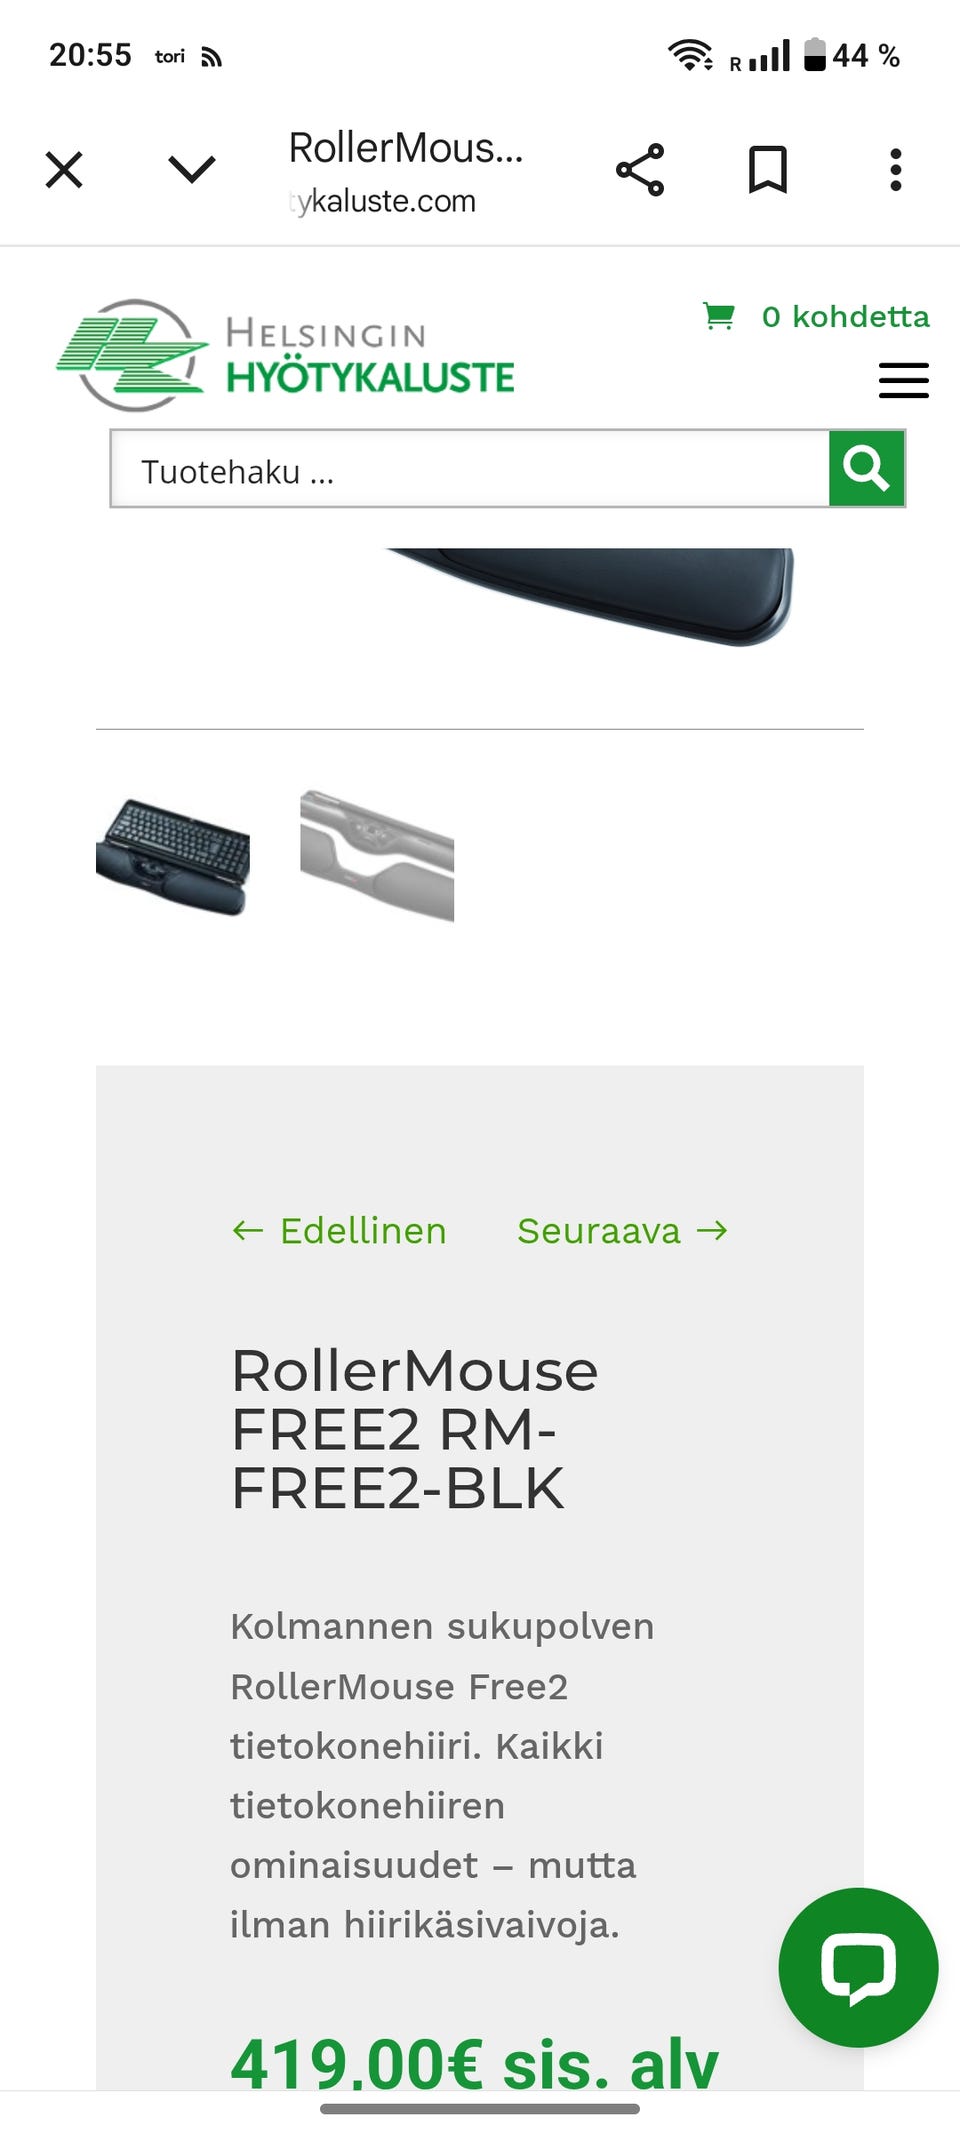Image resolution: width=960 pixels, height=2133 pixels.
Task: Go to previous product with Edellinen
Action: [339, 1231]
